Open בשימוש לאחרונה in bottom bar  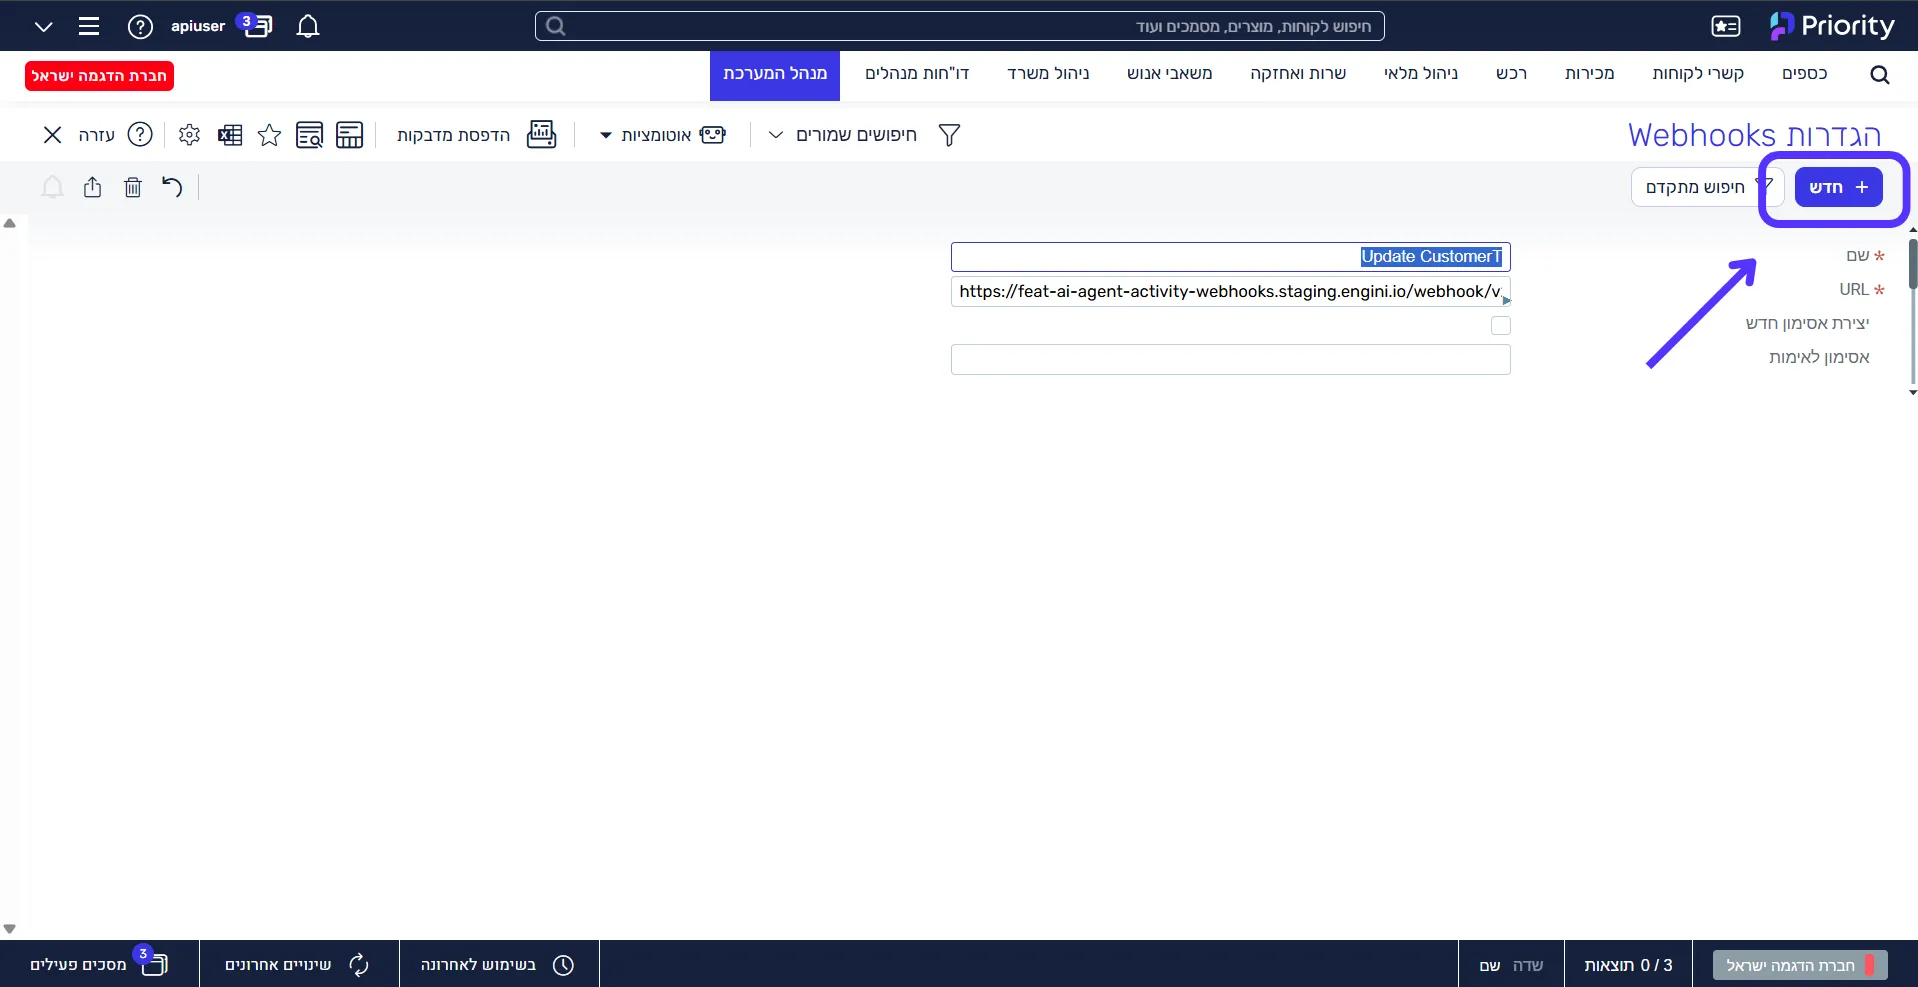(x=499, y=964)
